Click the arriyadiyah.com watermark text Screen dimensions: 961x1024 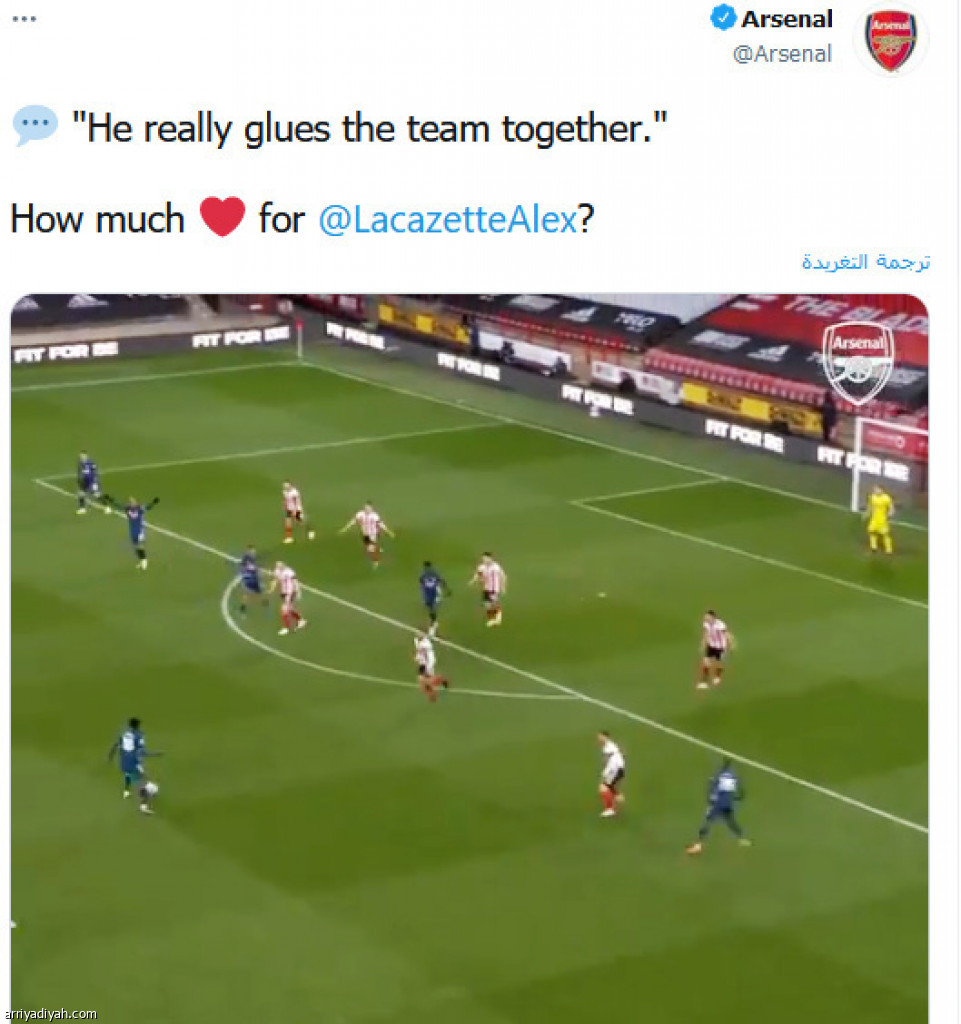click(49, 1014)
